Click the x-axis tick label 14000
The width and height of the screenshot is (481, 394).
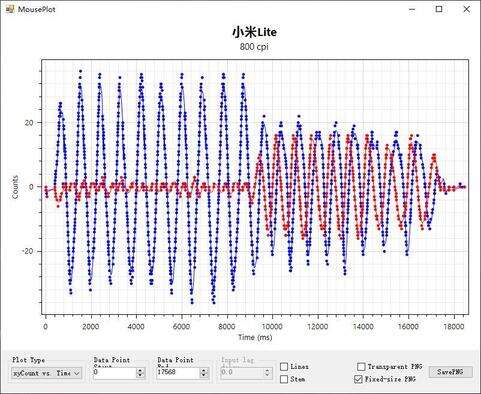[x=363, y=326]
